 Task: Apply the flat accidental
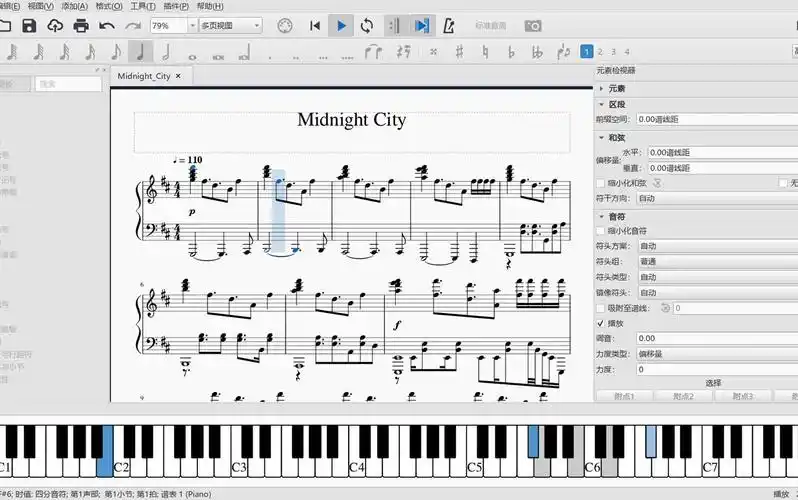tap(511, 52)
